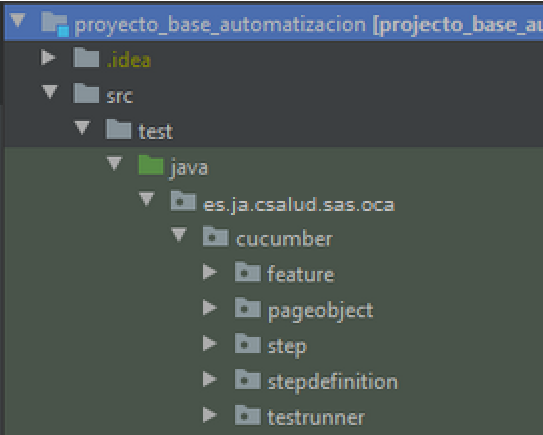This screenshot has width=543, height=435.
Task: Click the project module folder icon
Action: (x=55, y=24)
